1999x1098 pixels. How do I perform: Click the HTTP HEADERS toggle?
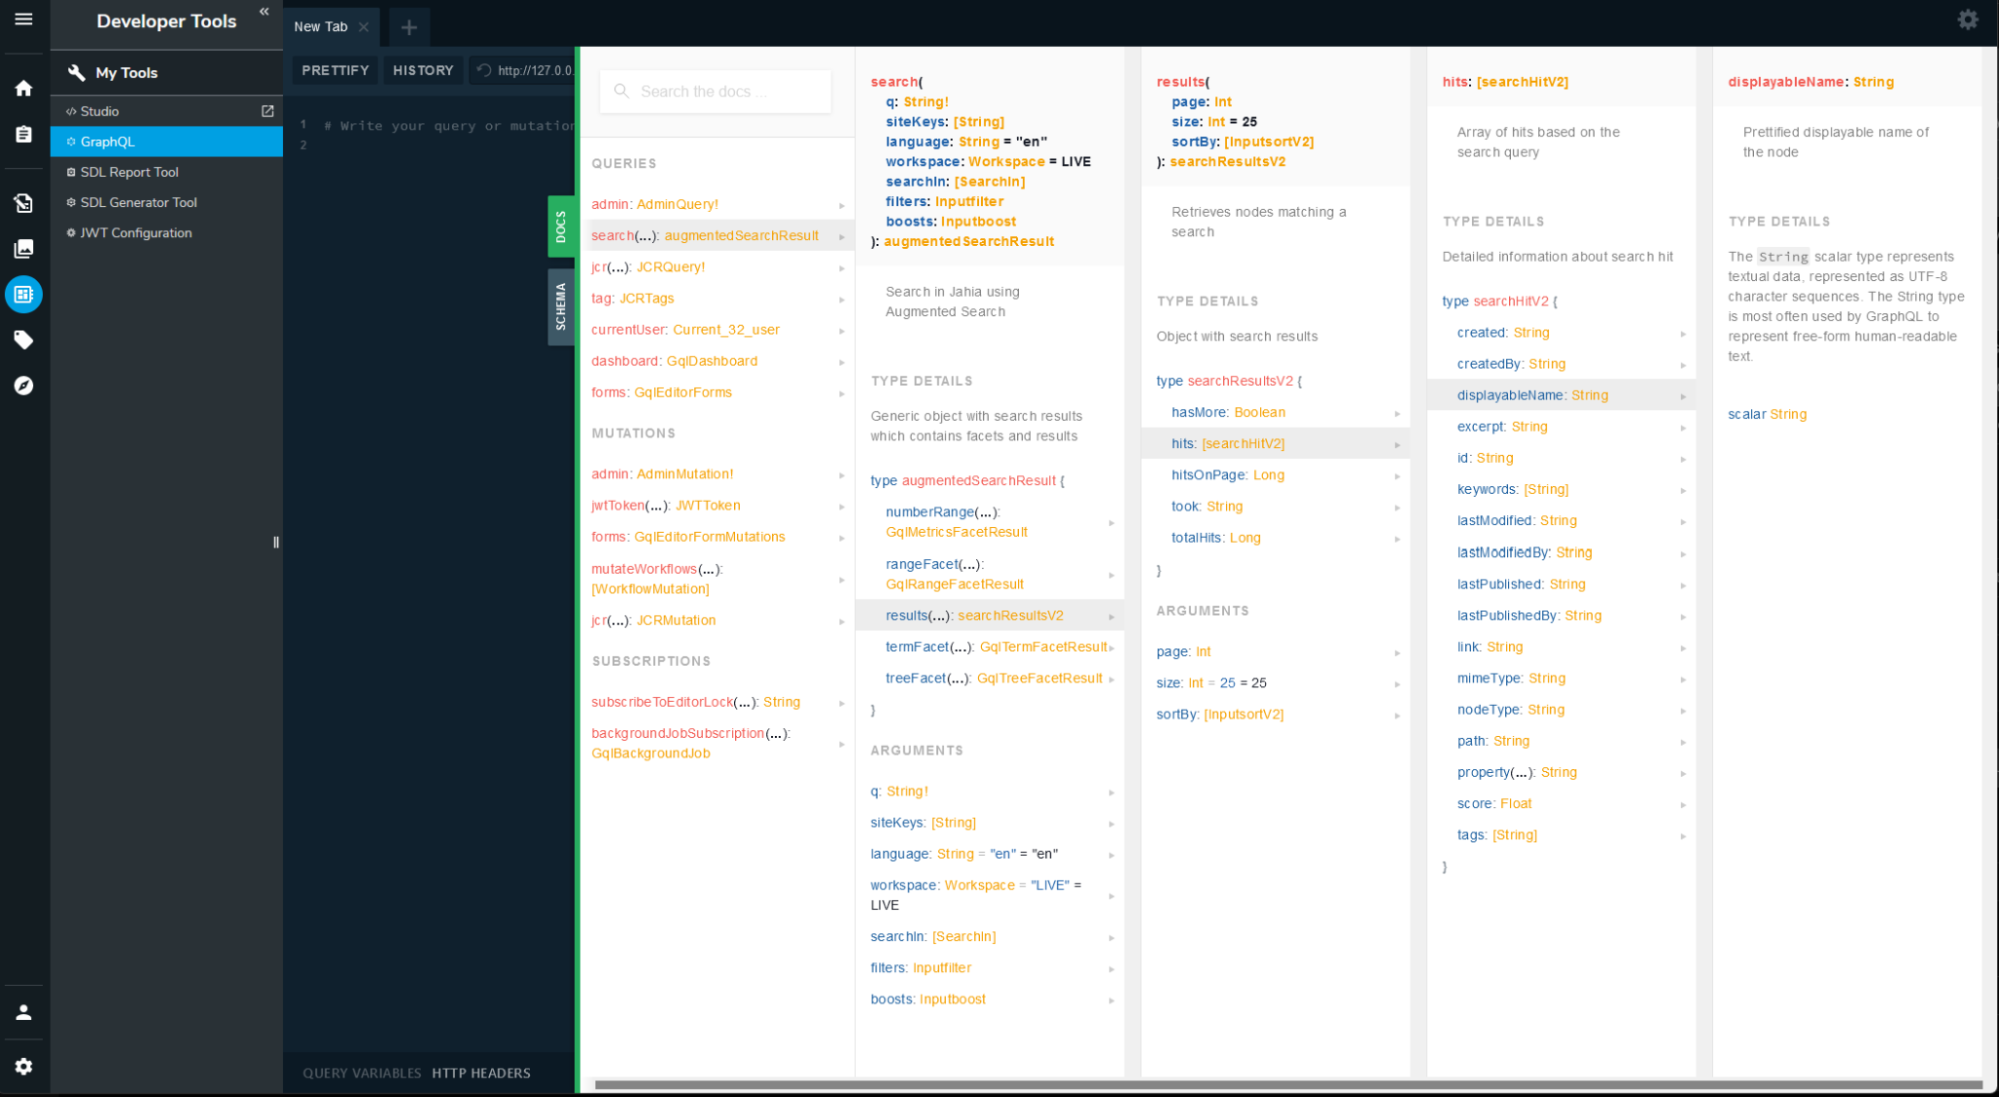(480, 1072)
